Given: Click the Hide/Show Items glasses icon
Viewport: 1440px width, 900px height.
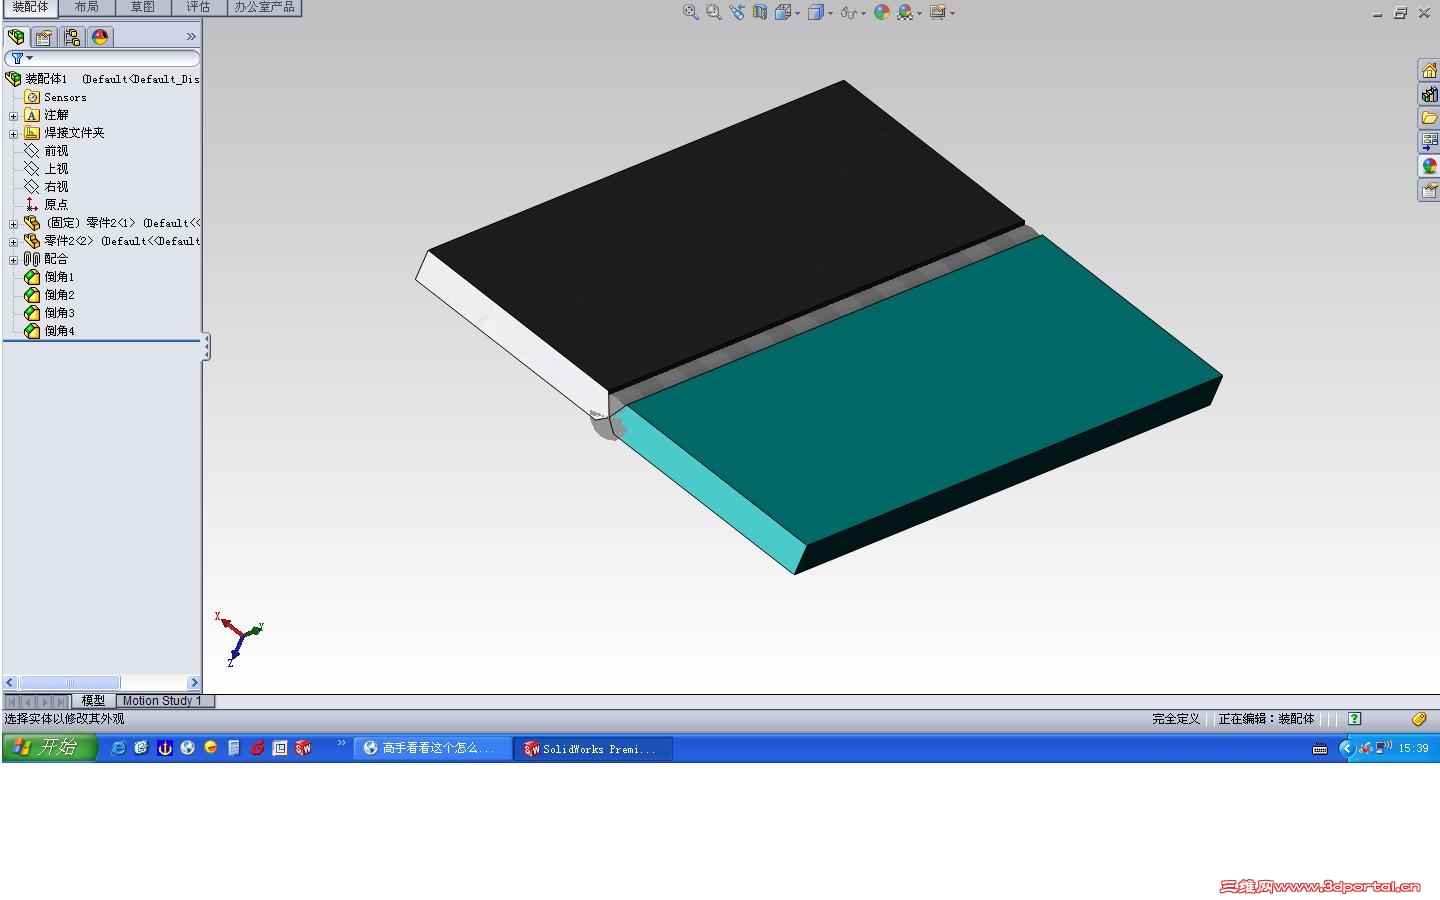Looking at the screenshot, I should click(848, 12).
